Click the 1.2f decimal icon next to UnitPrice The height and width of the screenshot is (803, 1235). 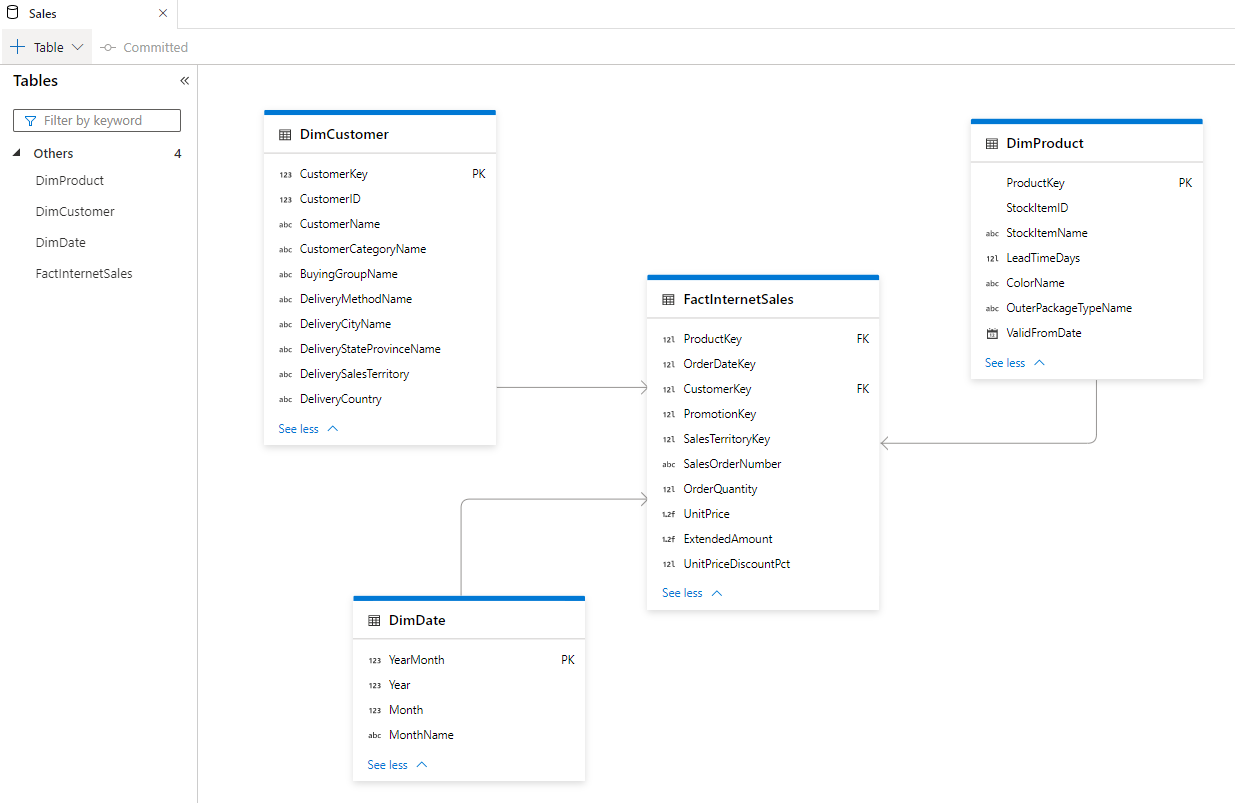(x=668, y=513)
